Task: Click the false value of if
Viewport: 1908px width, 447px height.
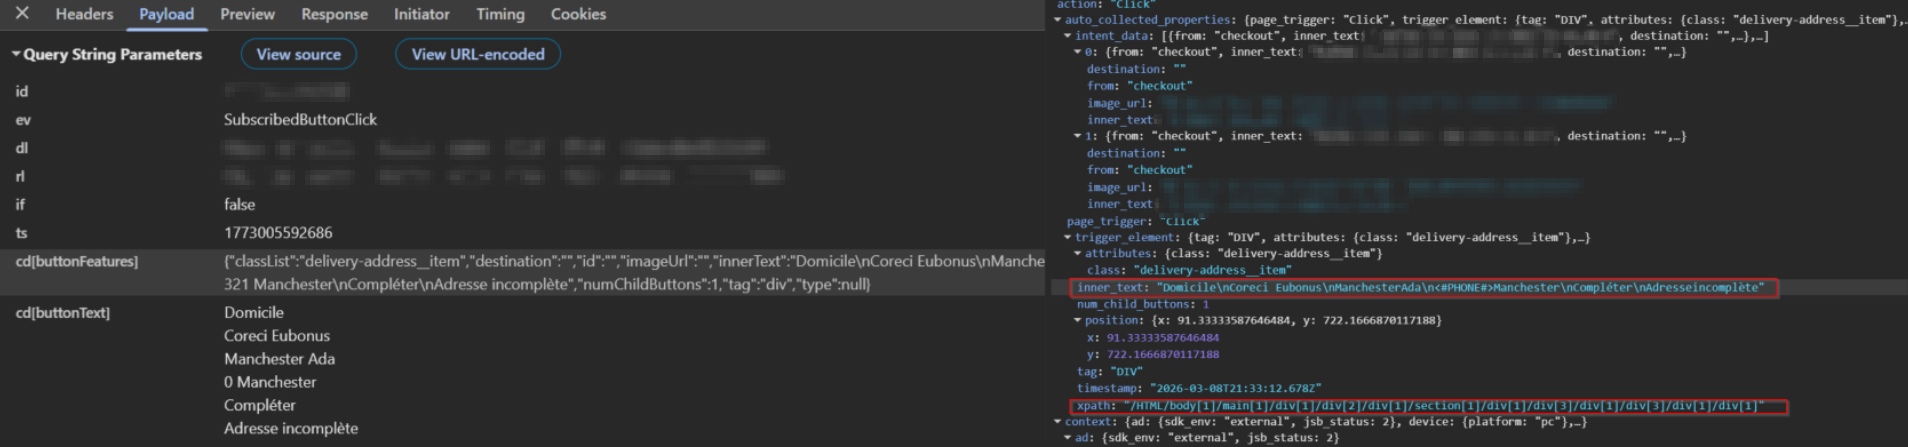Action: (239, 204)
